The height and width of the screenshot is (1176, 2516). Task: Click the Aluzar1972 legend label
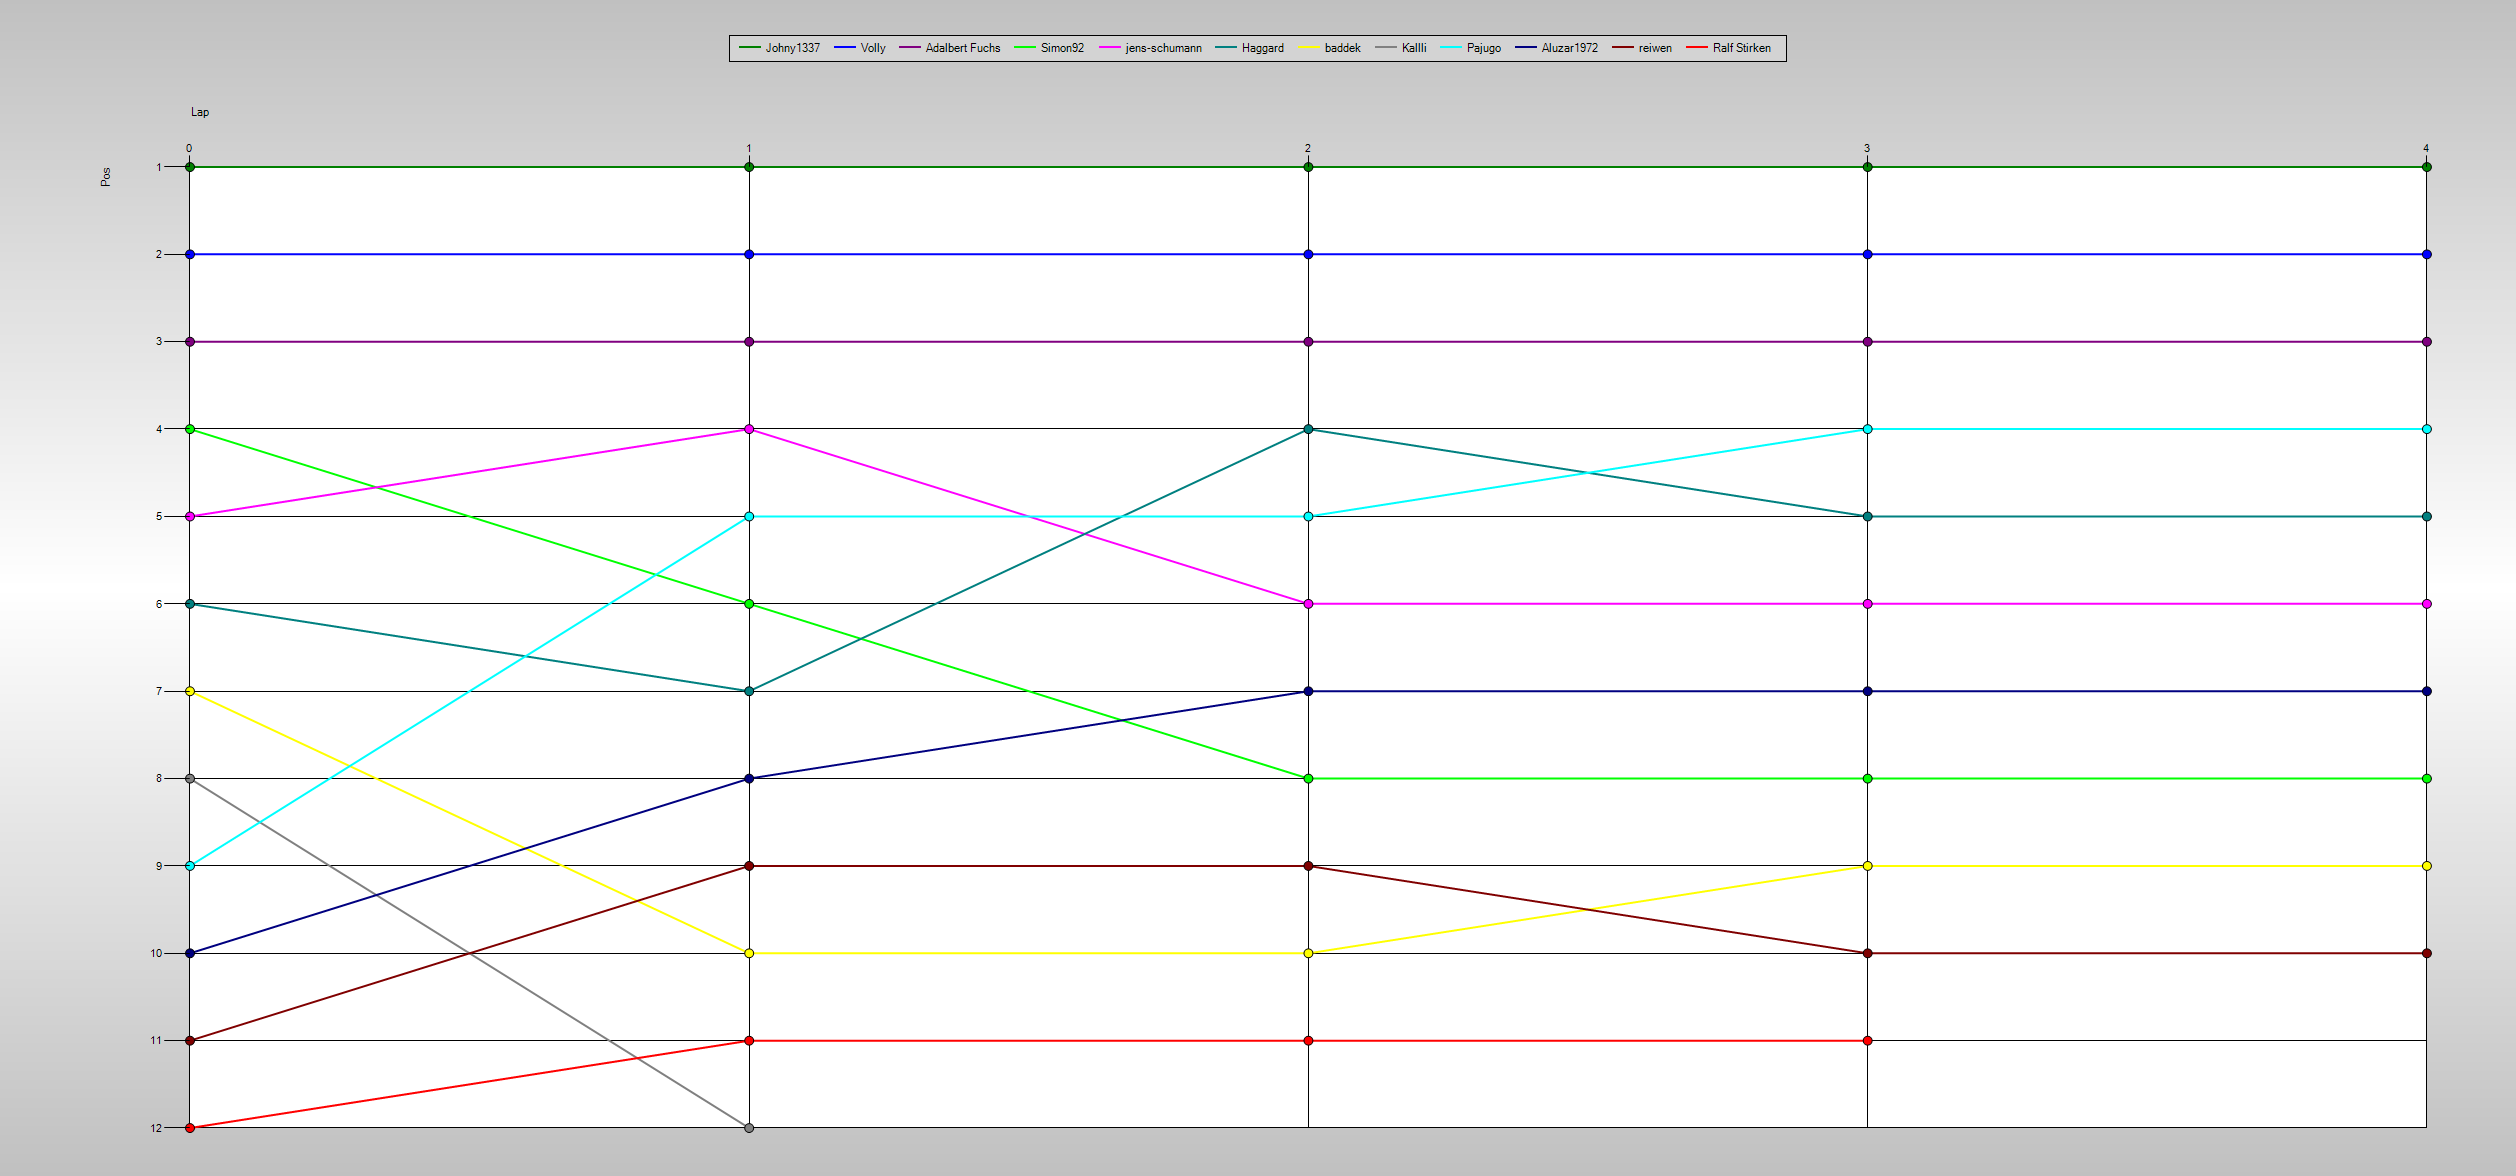(1569, 48)
